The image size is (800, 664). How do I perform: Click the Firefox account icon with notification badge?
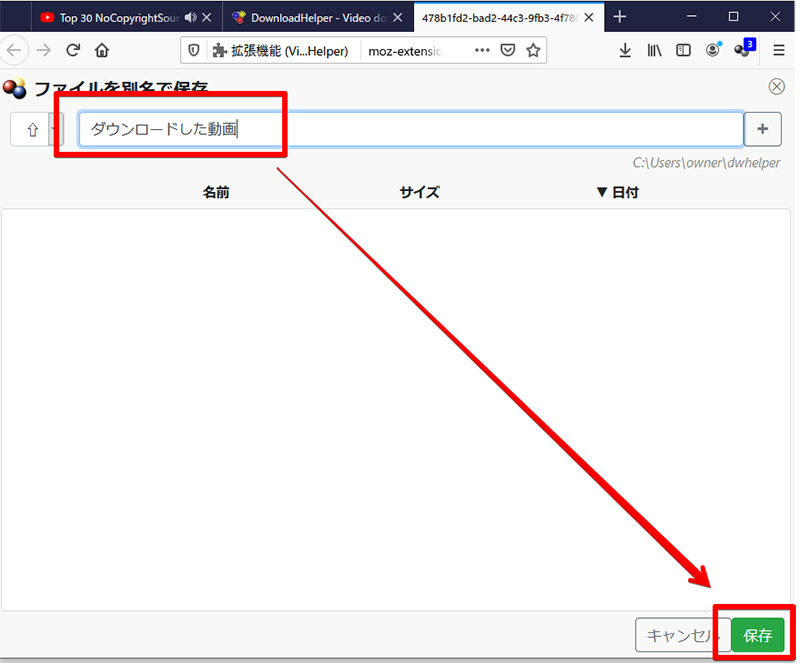[713, 50]
